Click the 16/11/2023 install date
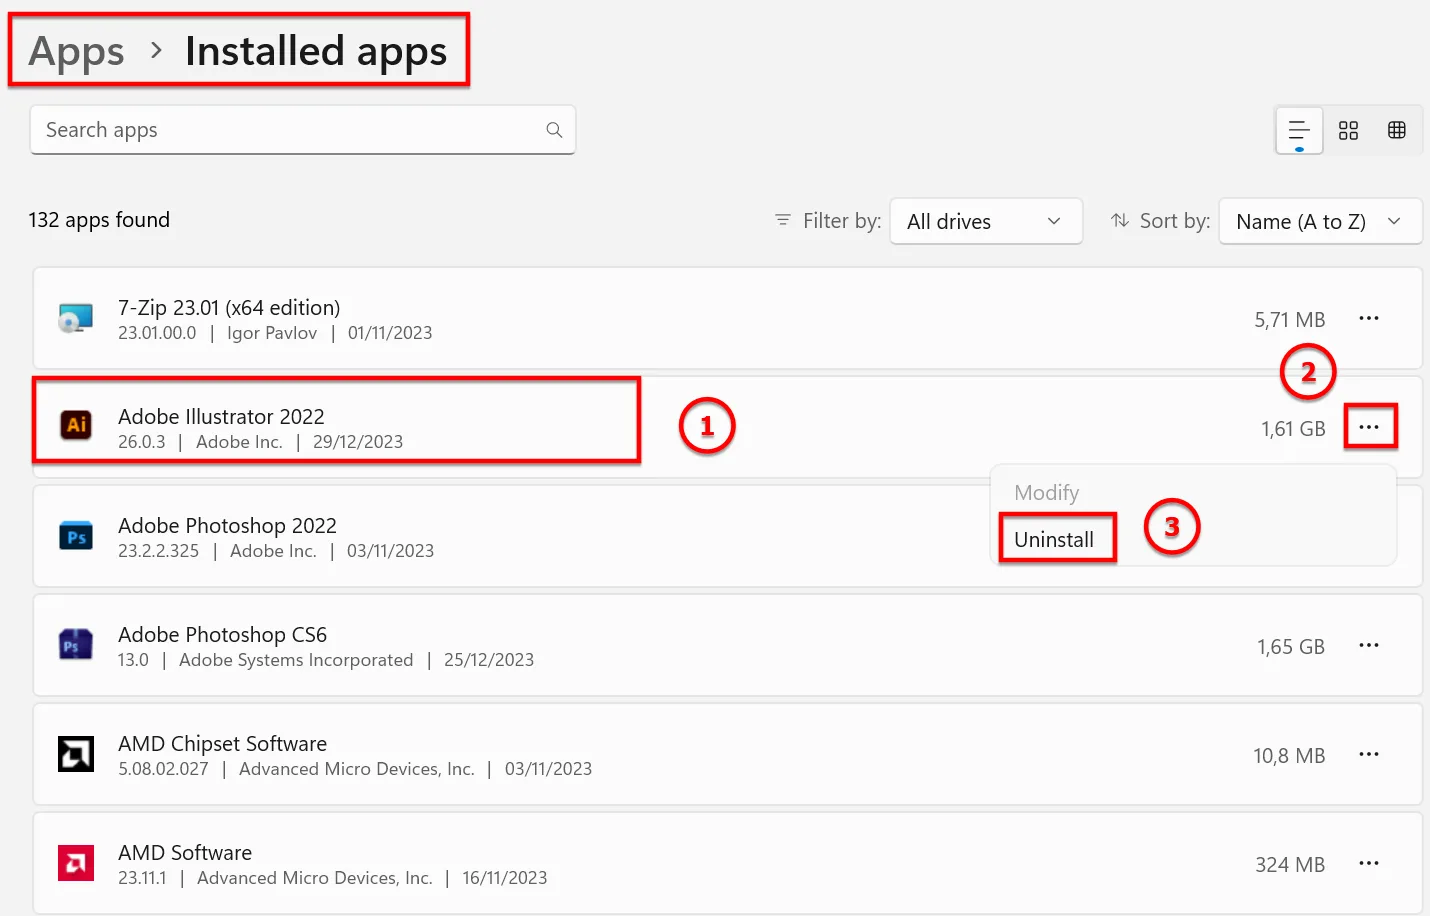The image size is (1430, 916). pos(505,878)
